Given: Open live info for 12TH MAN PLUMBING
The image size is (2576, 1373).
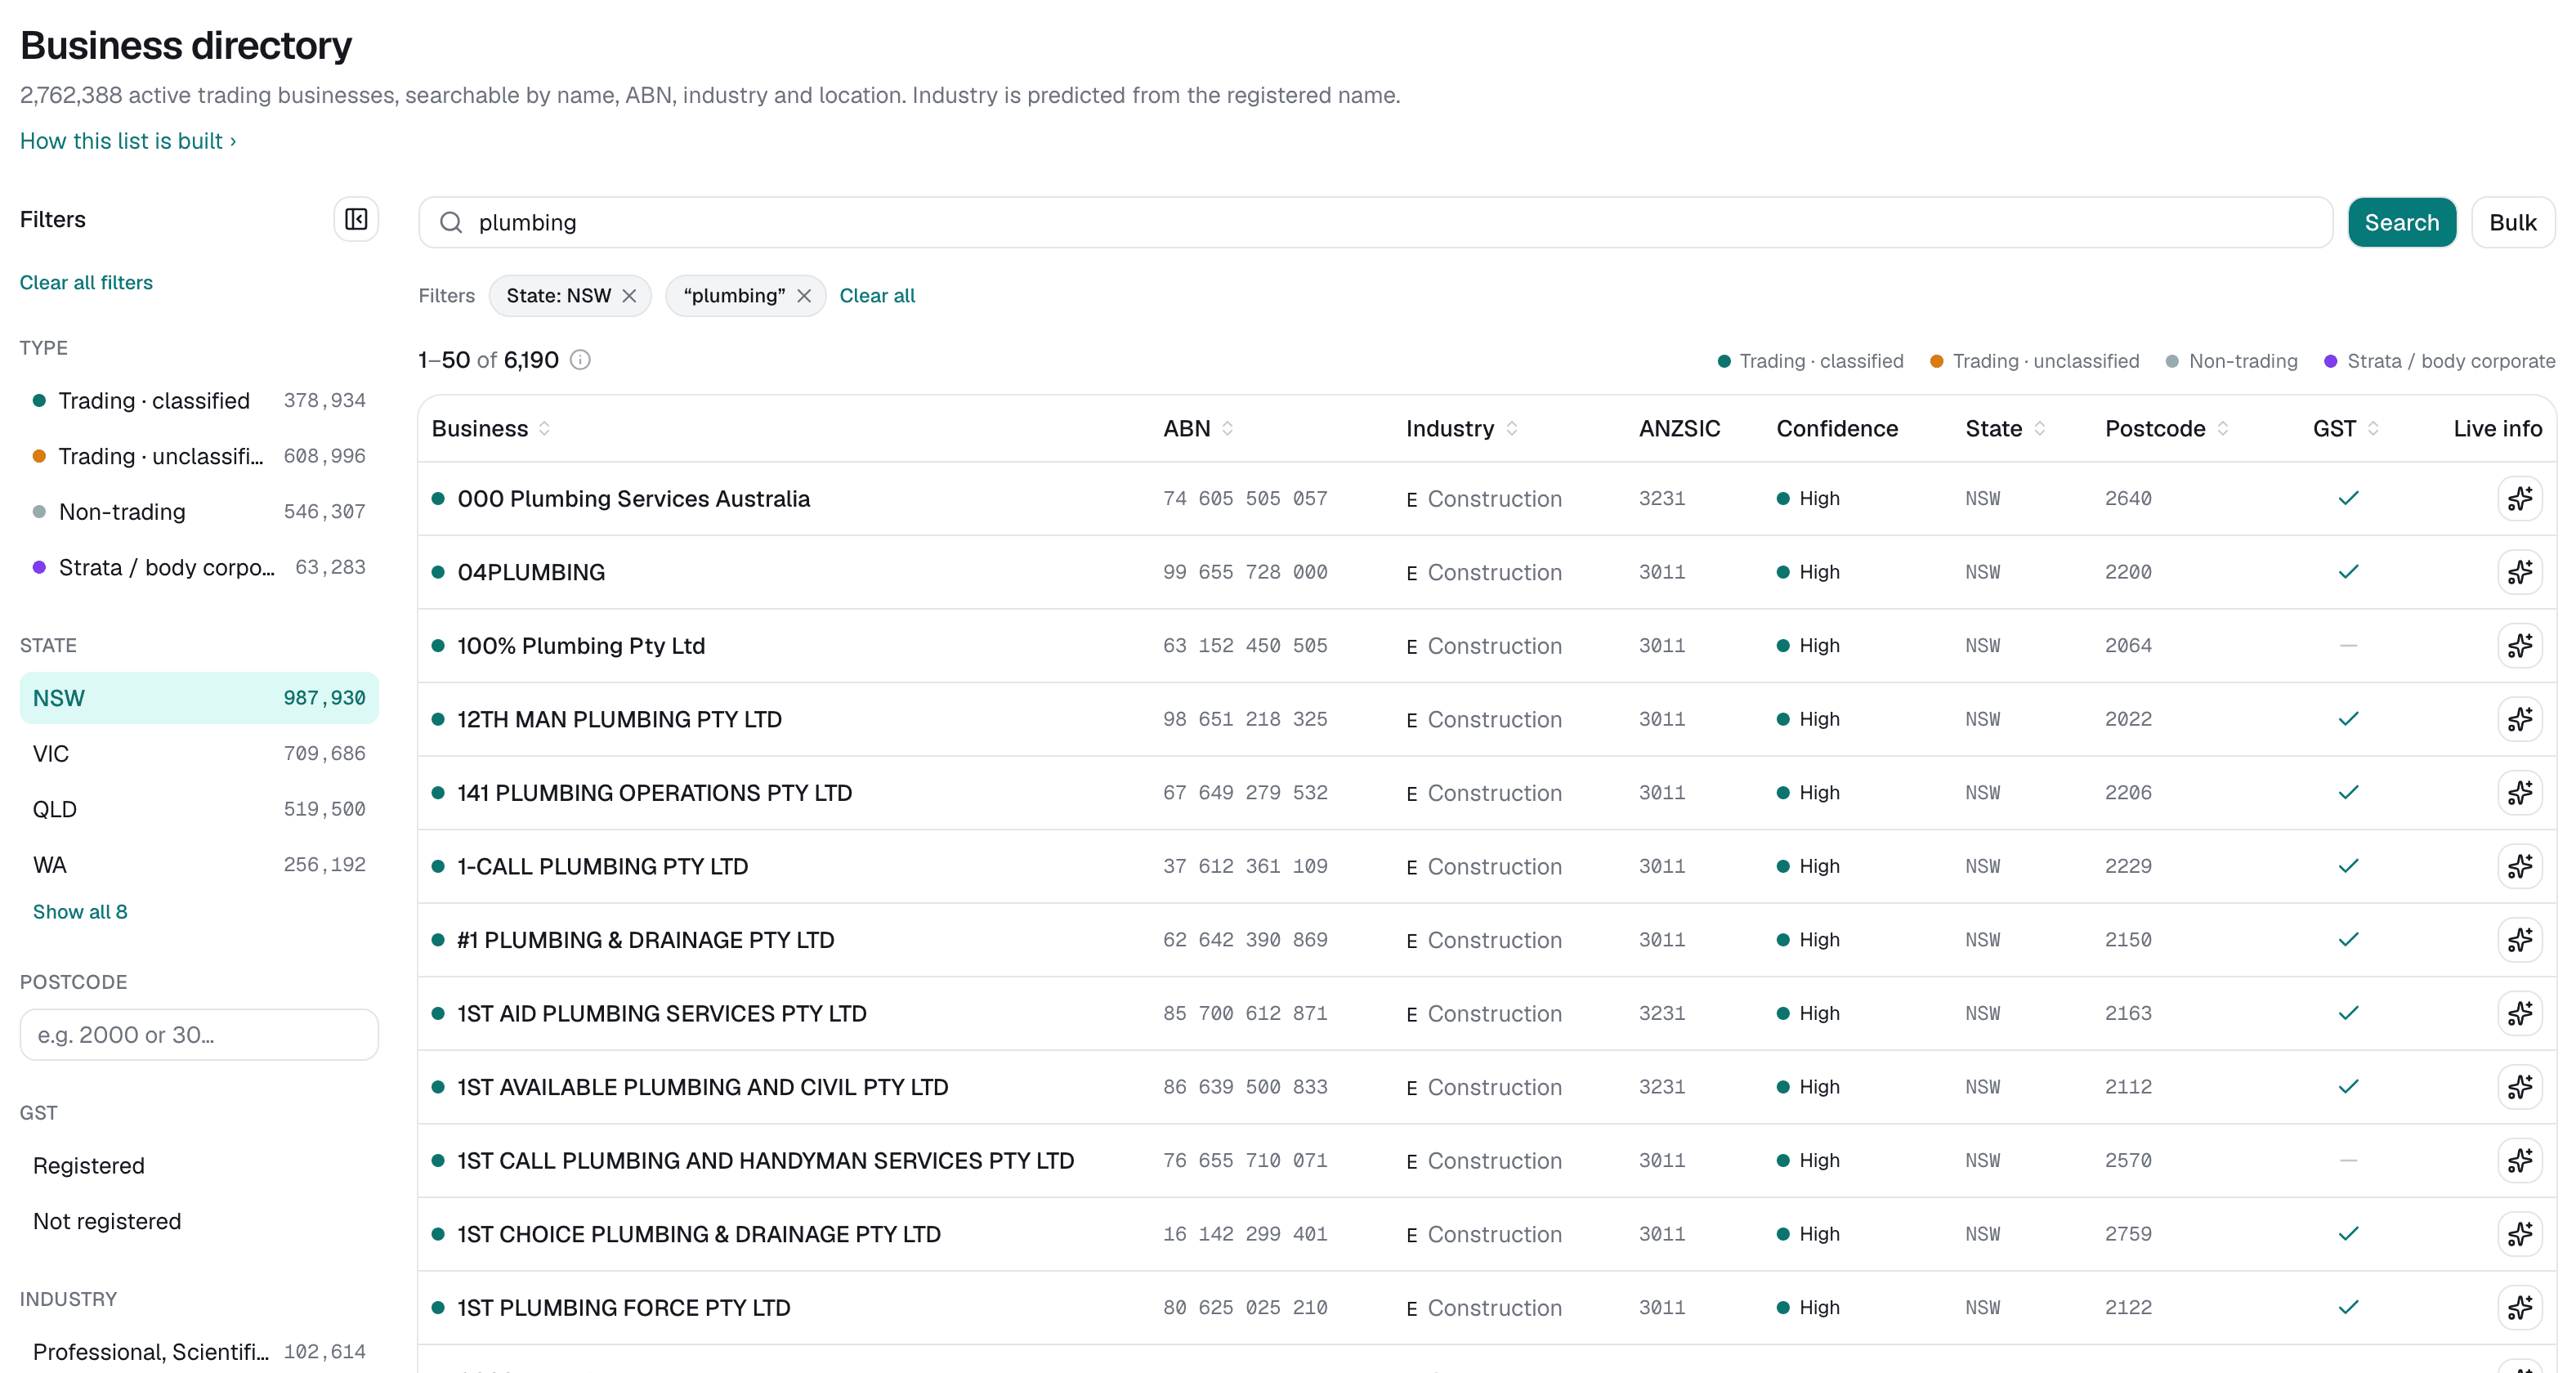Looking at the screenshot, I should [x=2520, y=719].
